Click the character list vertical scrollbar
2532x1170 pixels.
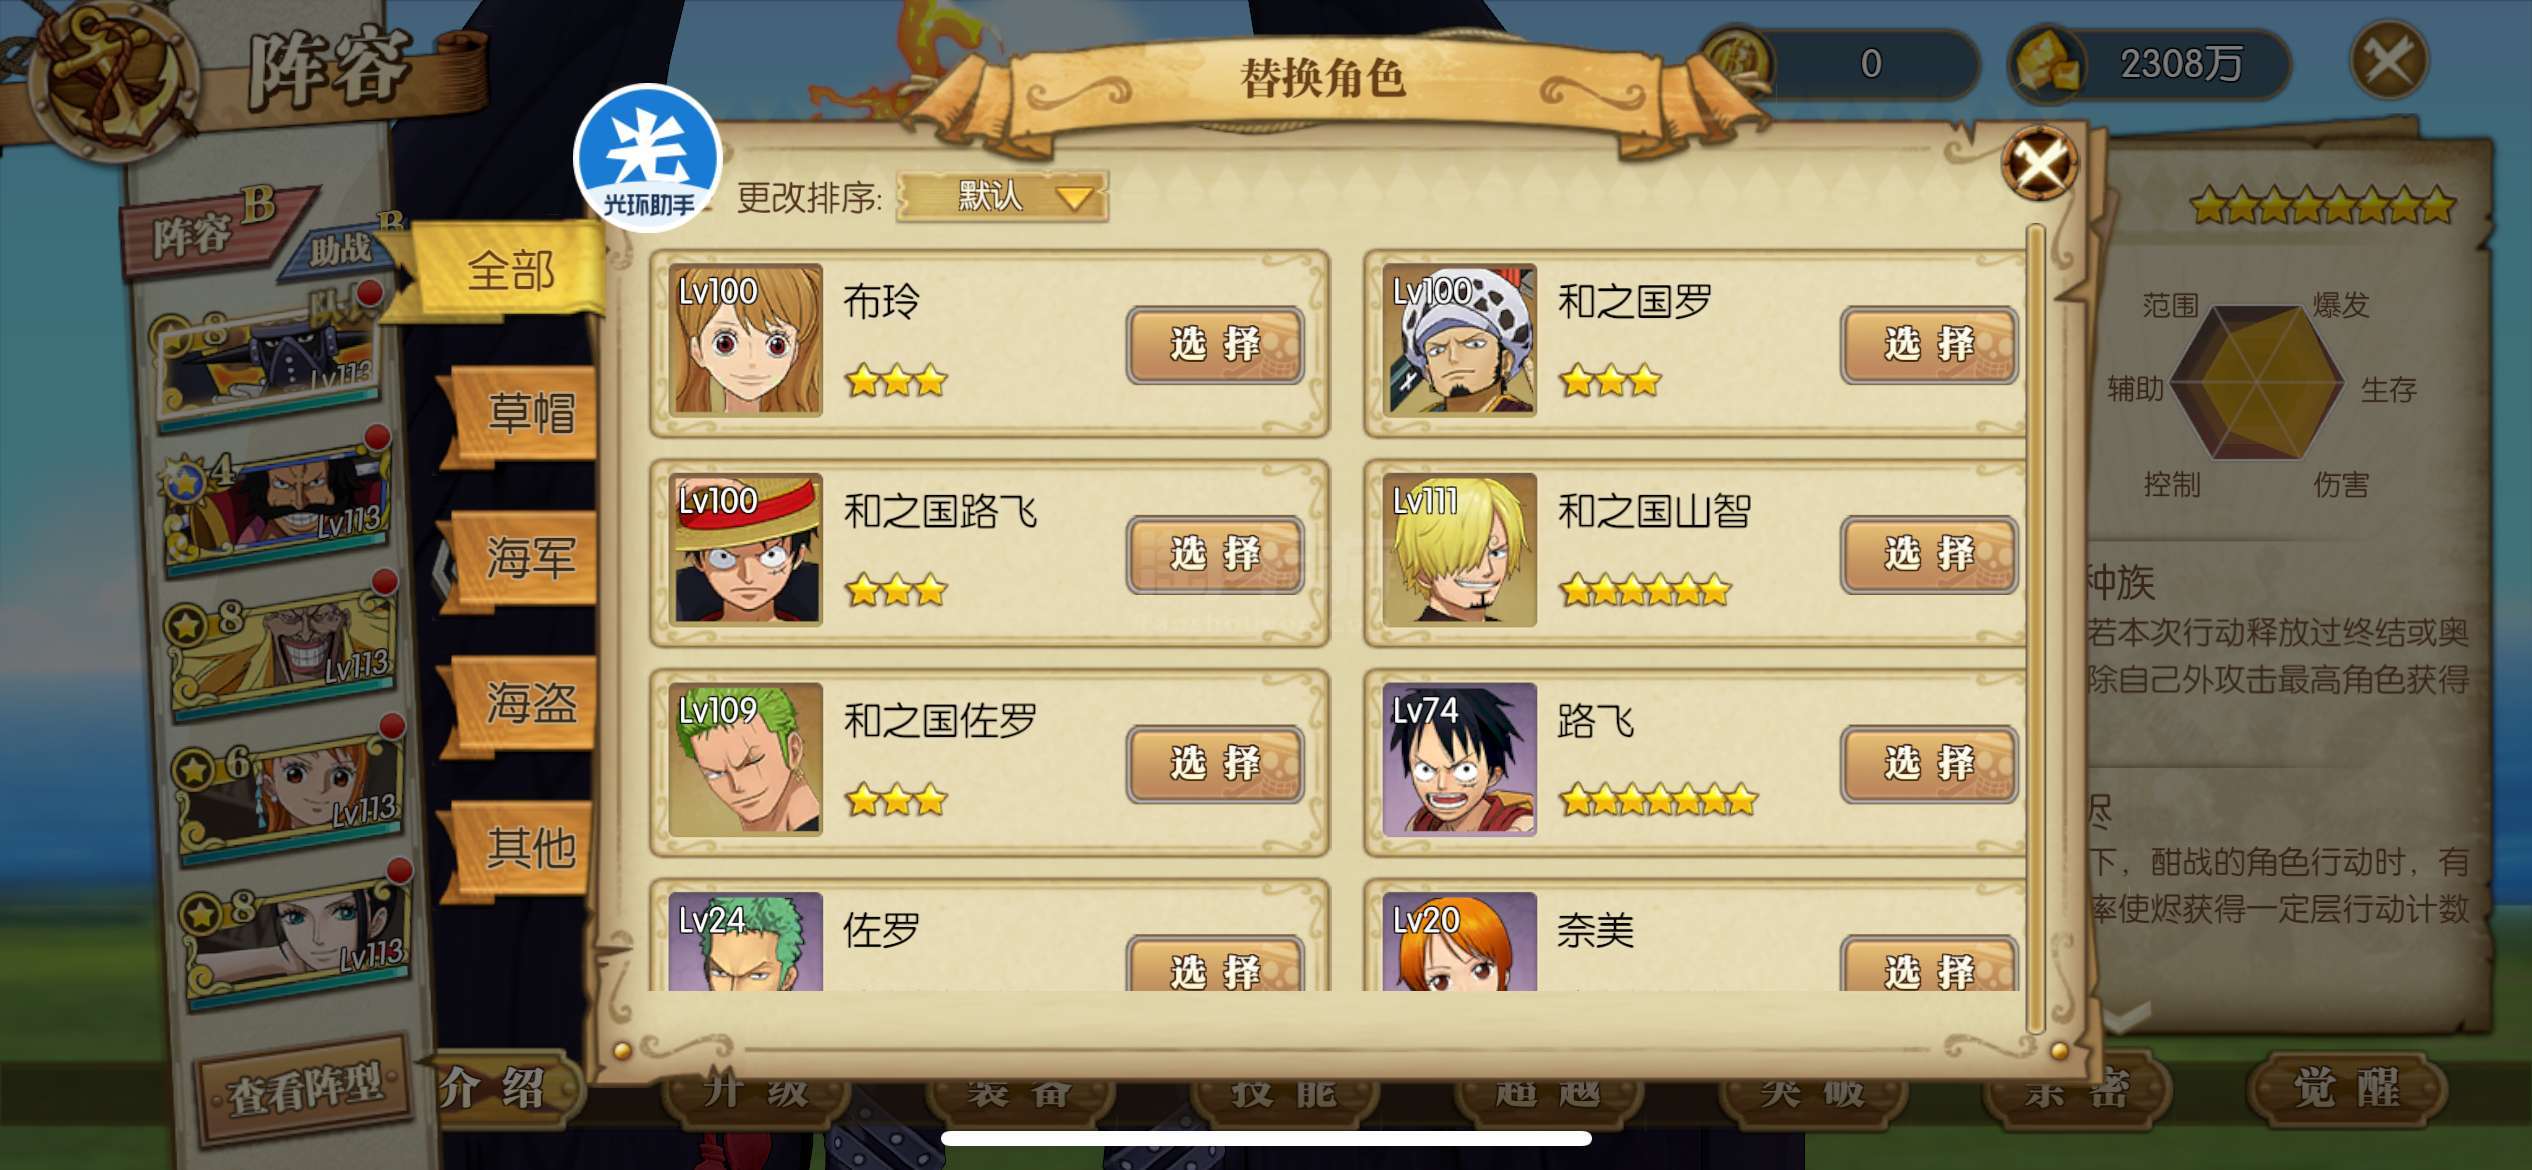2034,630
